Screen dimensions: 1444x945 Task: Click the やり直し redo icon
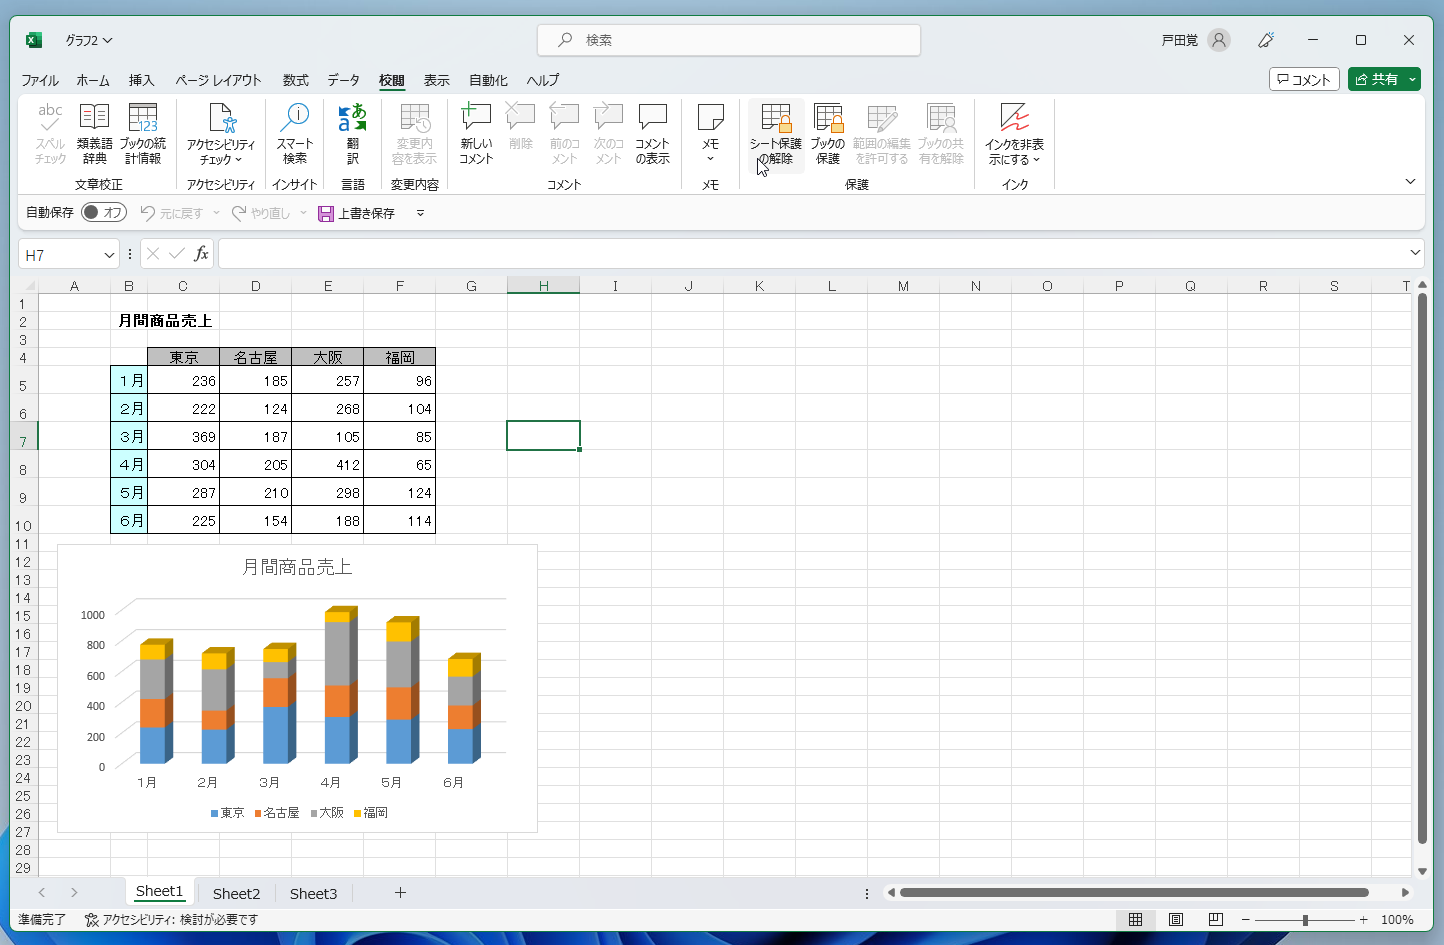pyautogui.click(x=239, y=213)
